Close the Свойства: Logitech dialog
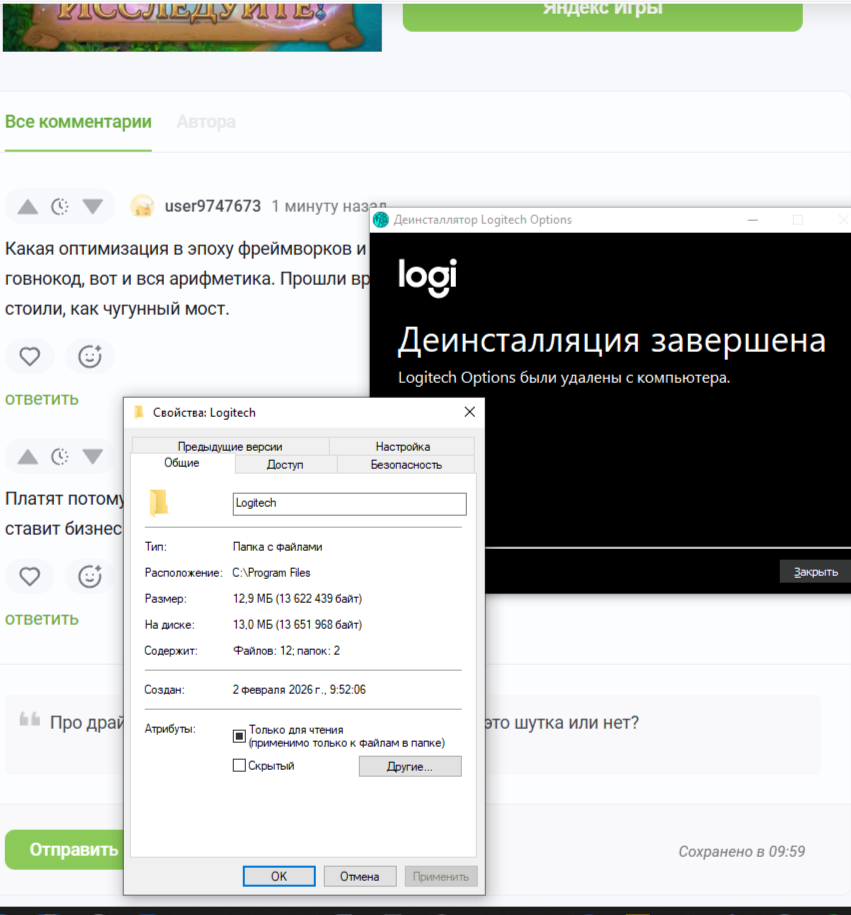 470,412
